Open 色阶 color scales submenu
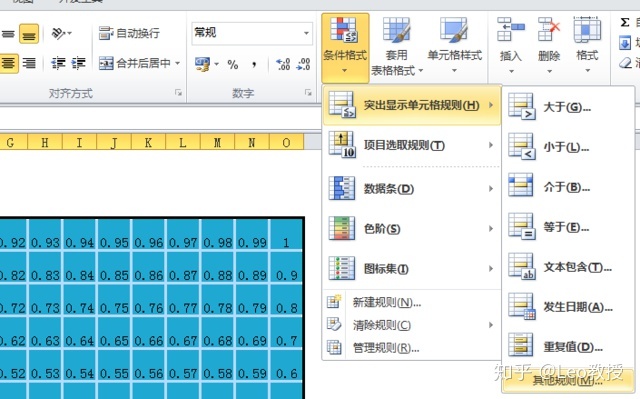This screenshot has height=399, width=640. 412,228
